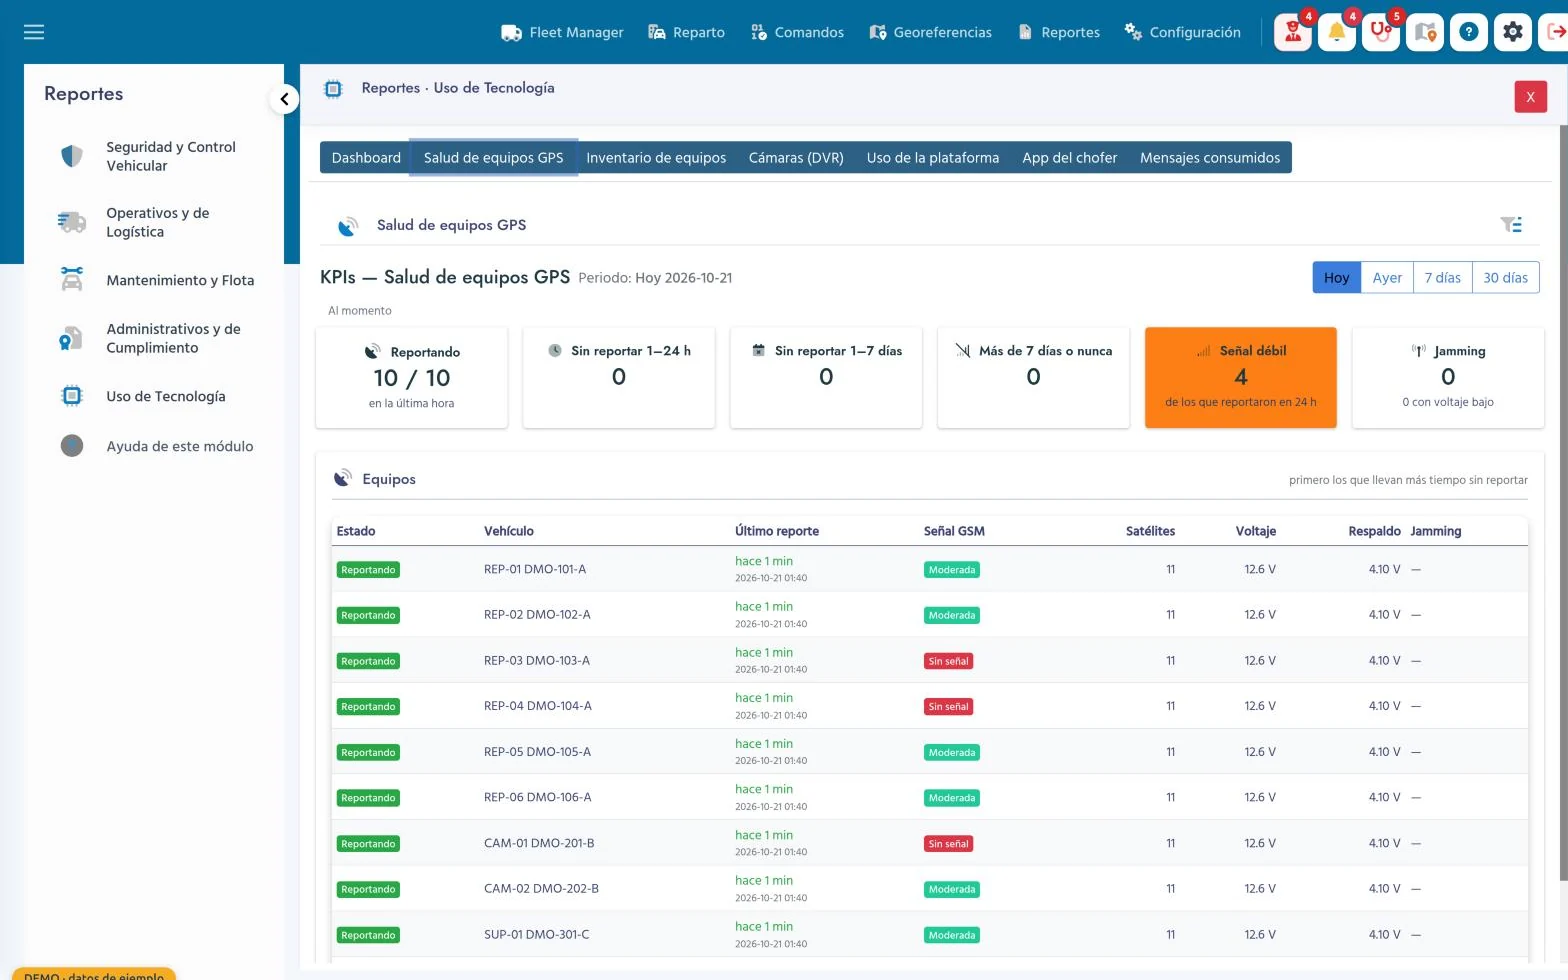This screenshot has height=980, width=1568.
Task: Open the Reportes top navigation menu
Action: point(1059,32)
